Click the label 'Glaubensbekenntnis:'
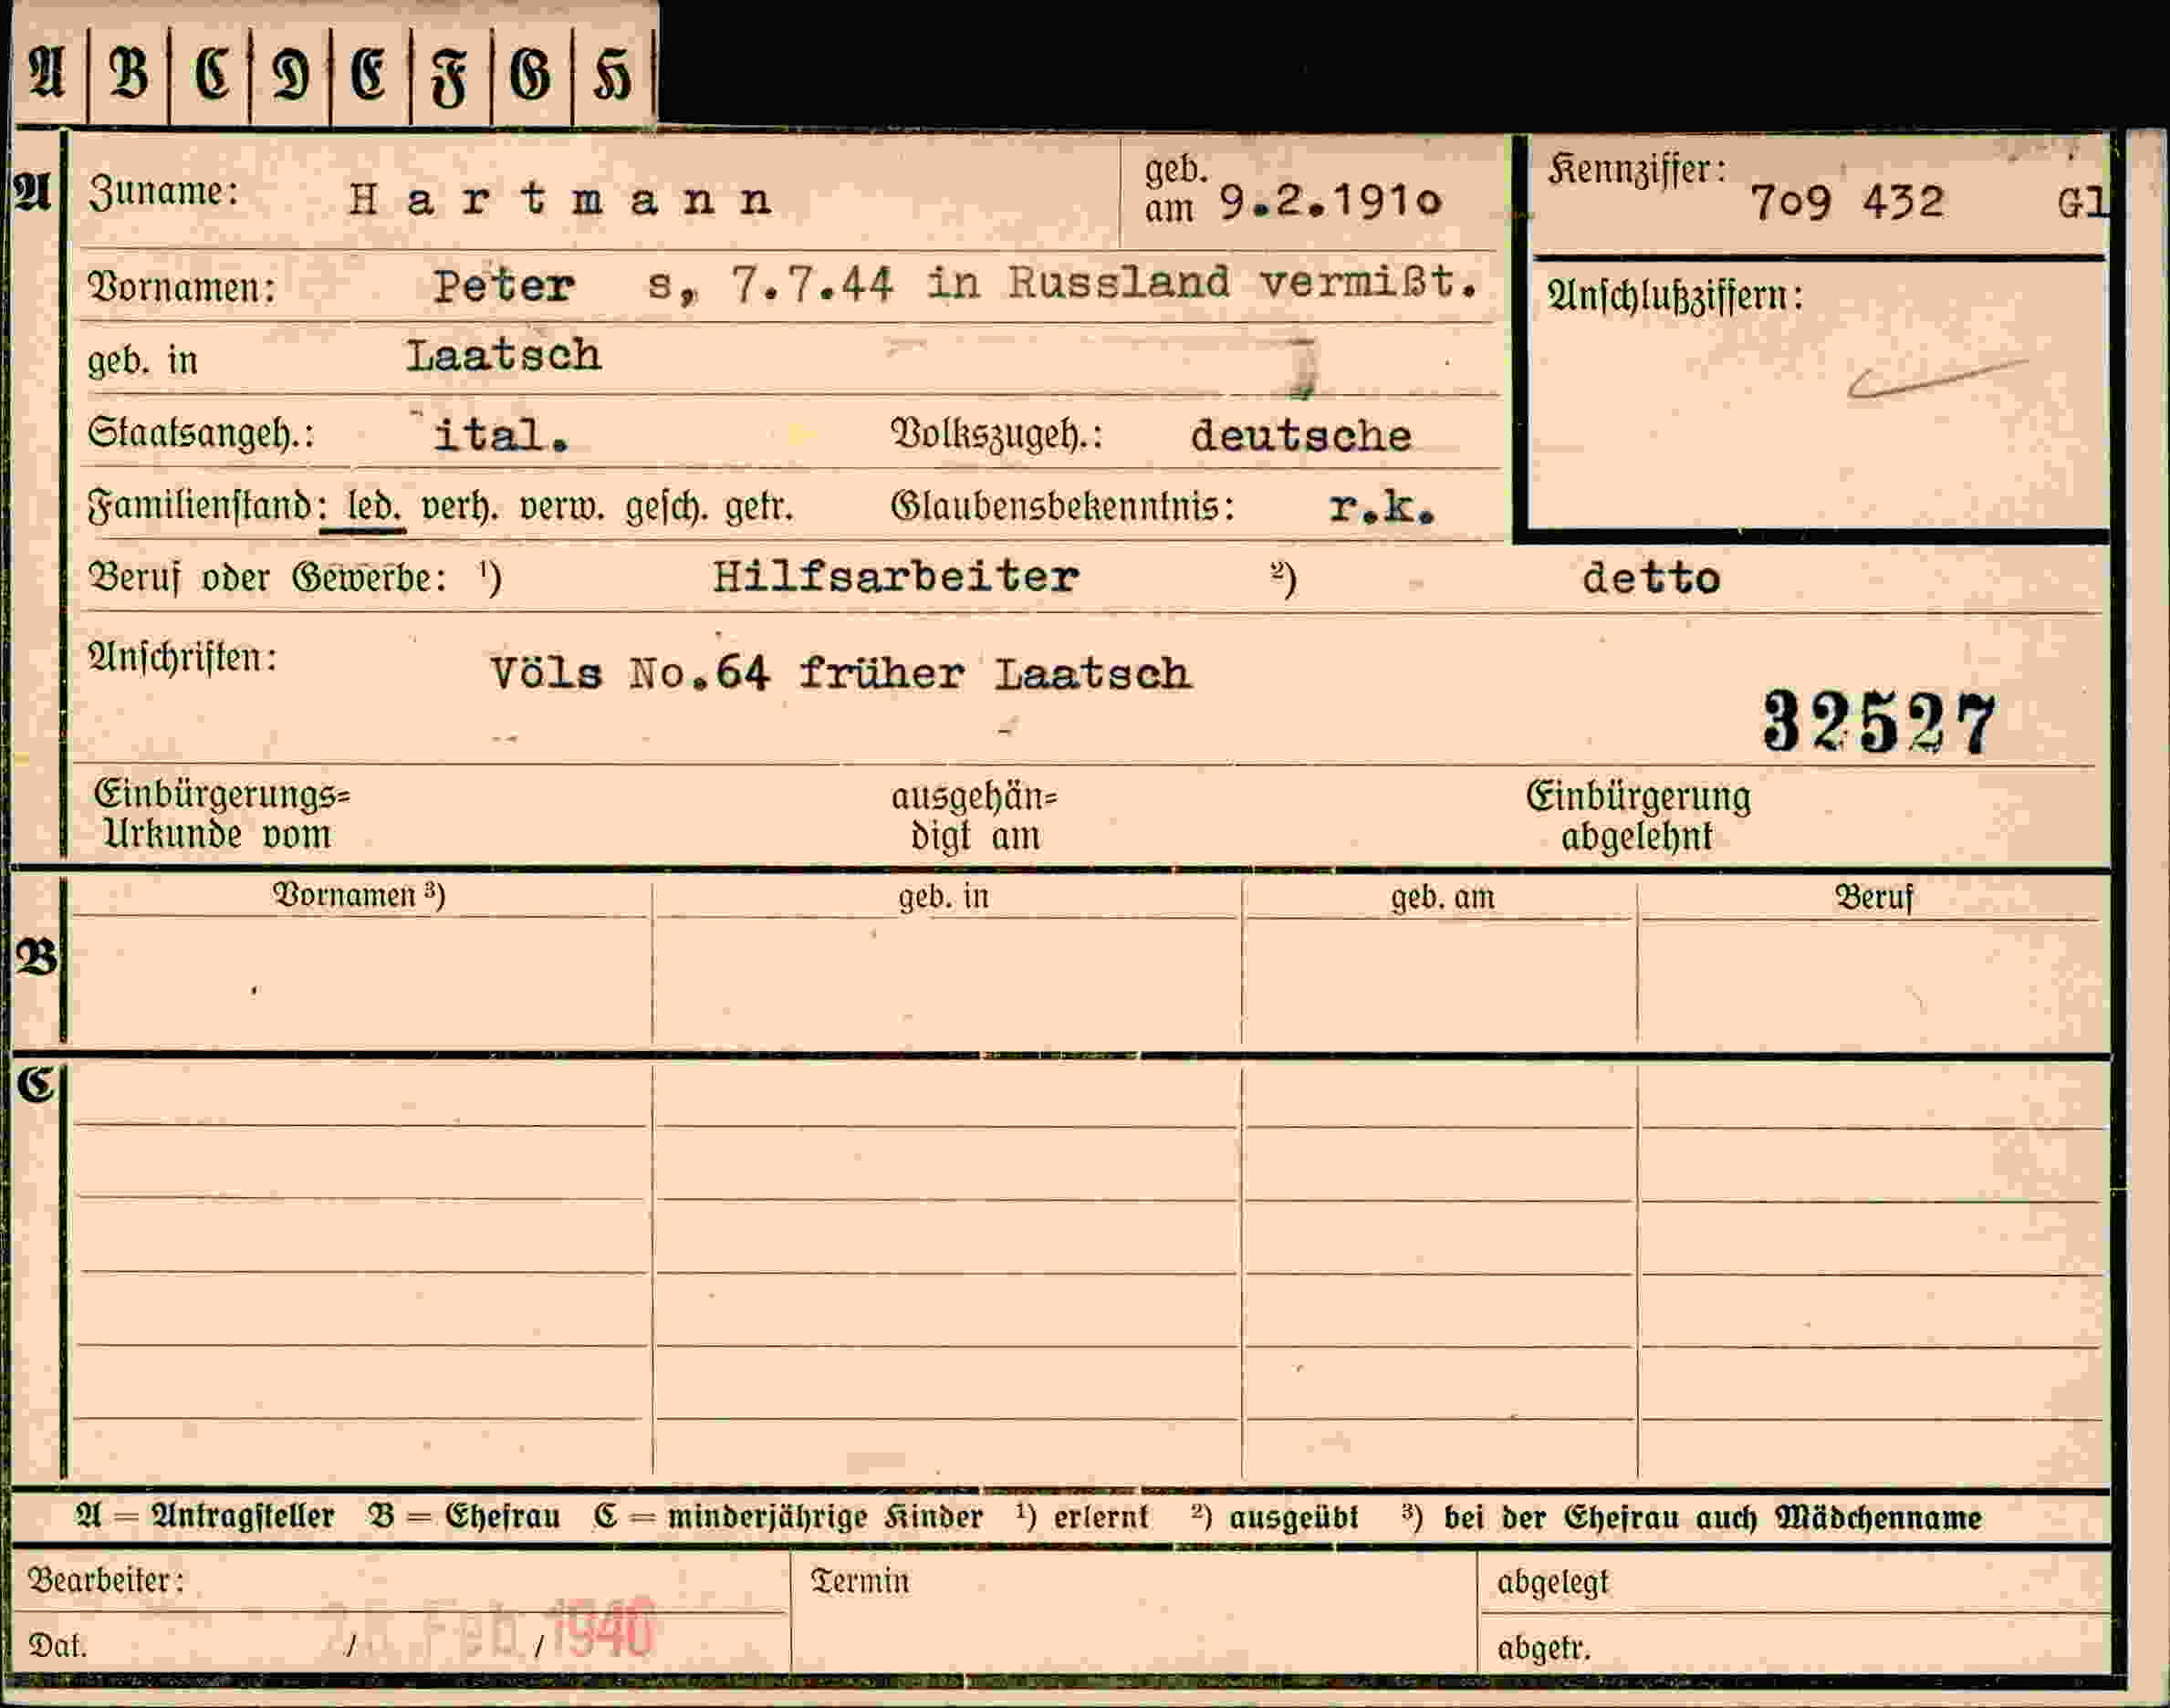The image size is (2170, 1708). click(x=1062, y=507)
